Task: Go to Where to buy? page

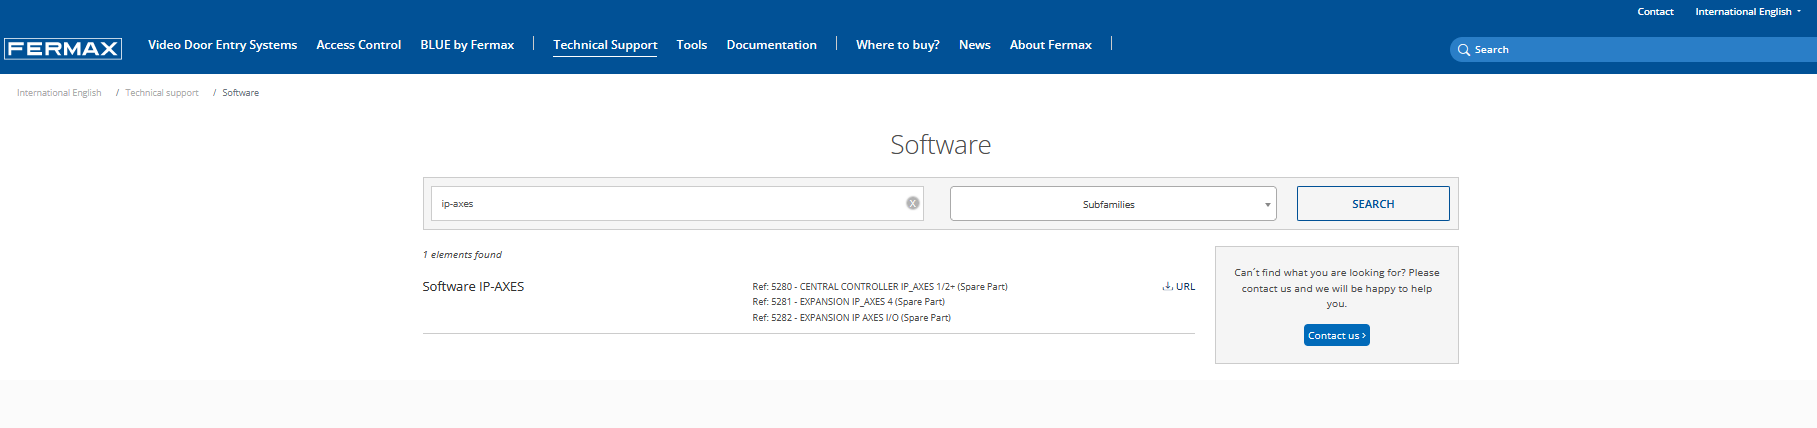Action: pyautogui.click(x=897, y=45)
